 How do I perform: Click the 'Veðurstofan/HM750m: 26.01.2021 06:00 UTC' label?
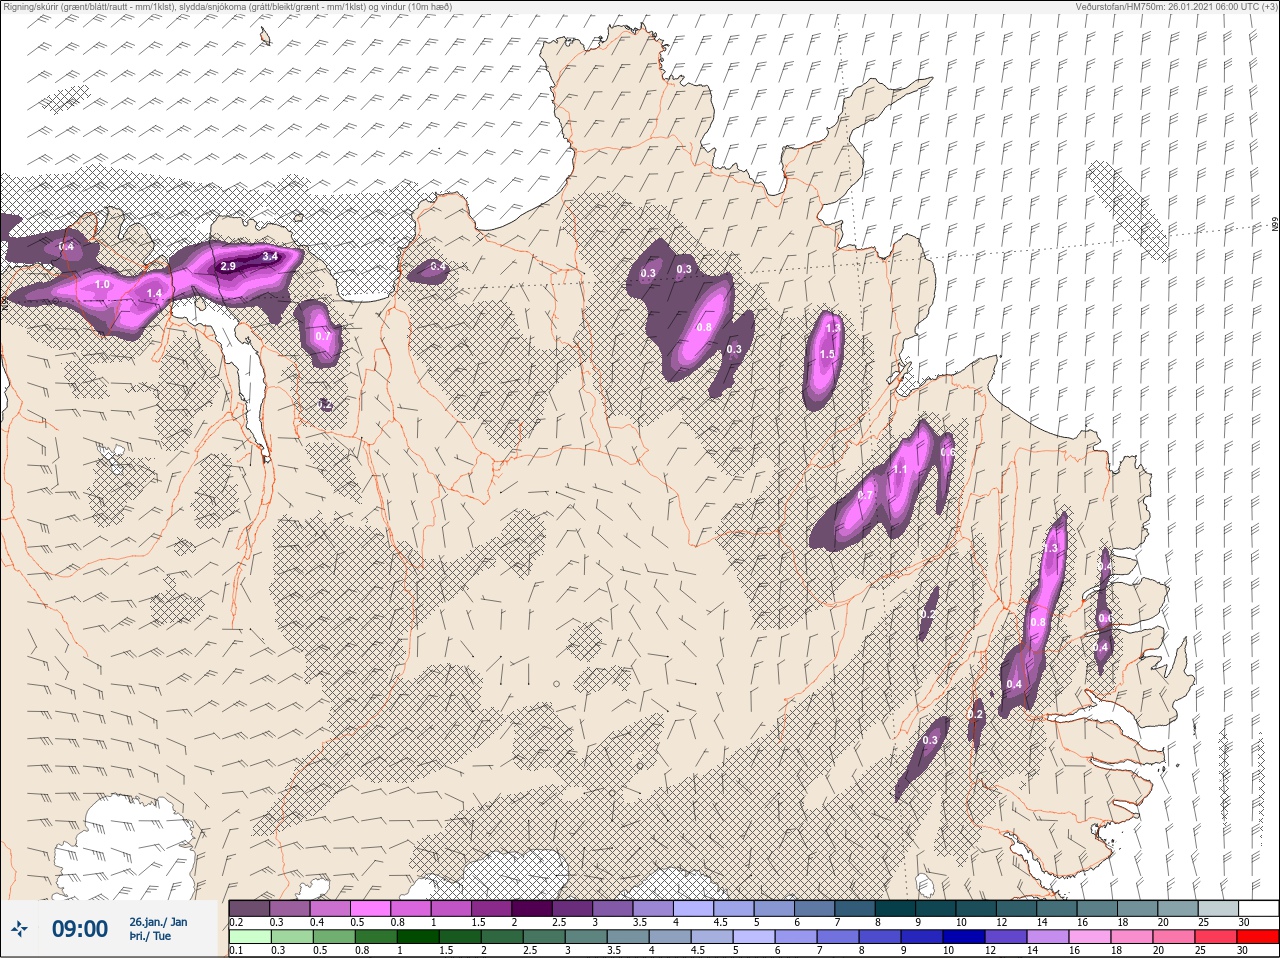point(1178,6)
